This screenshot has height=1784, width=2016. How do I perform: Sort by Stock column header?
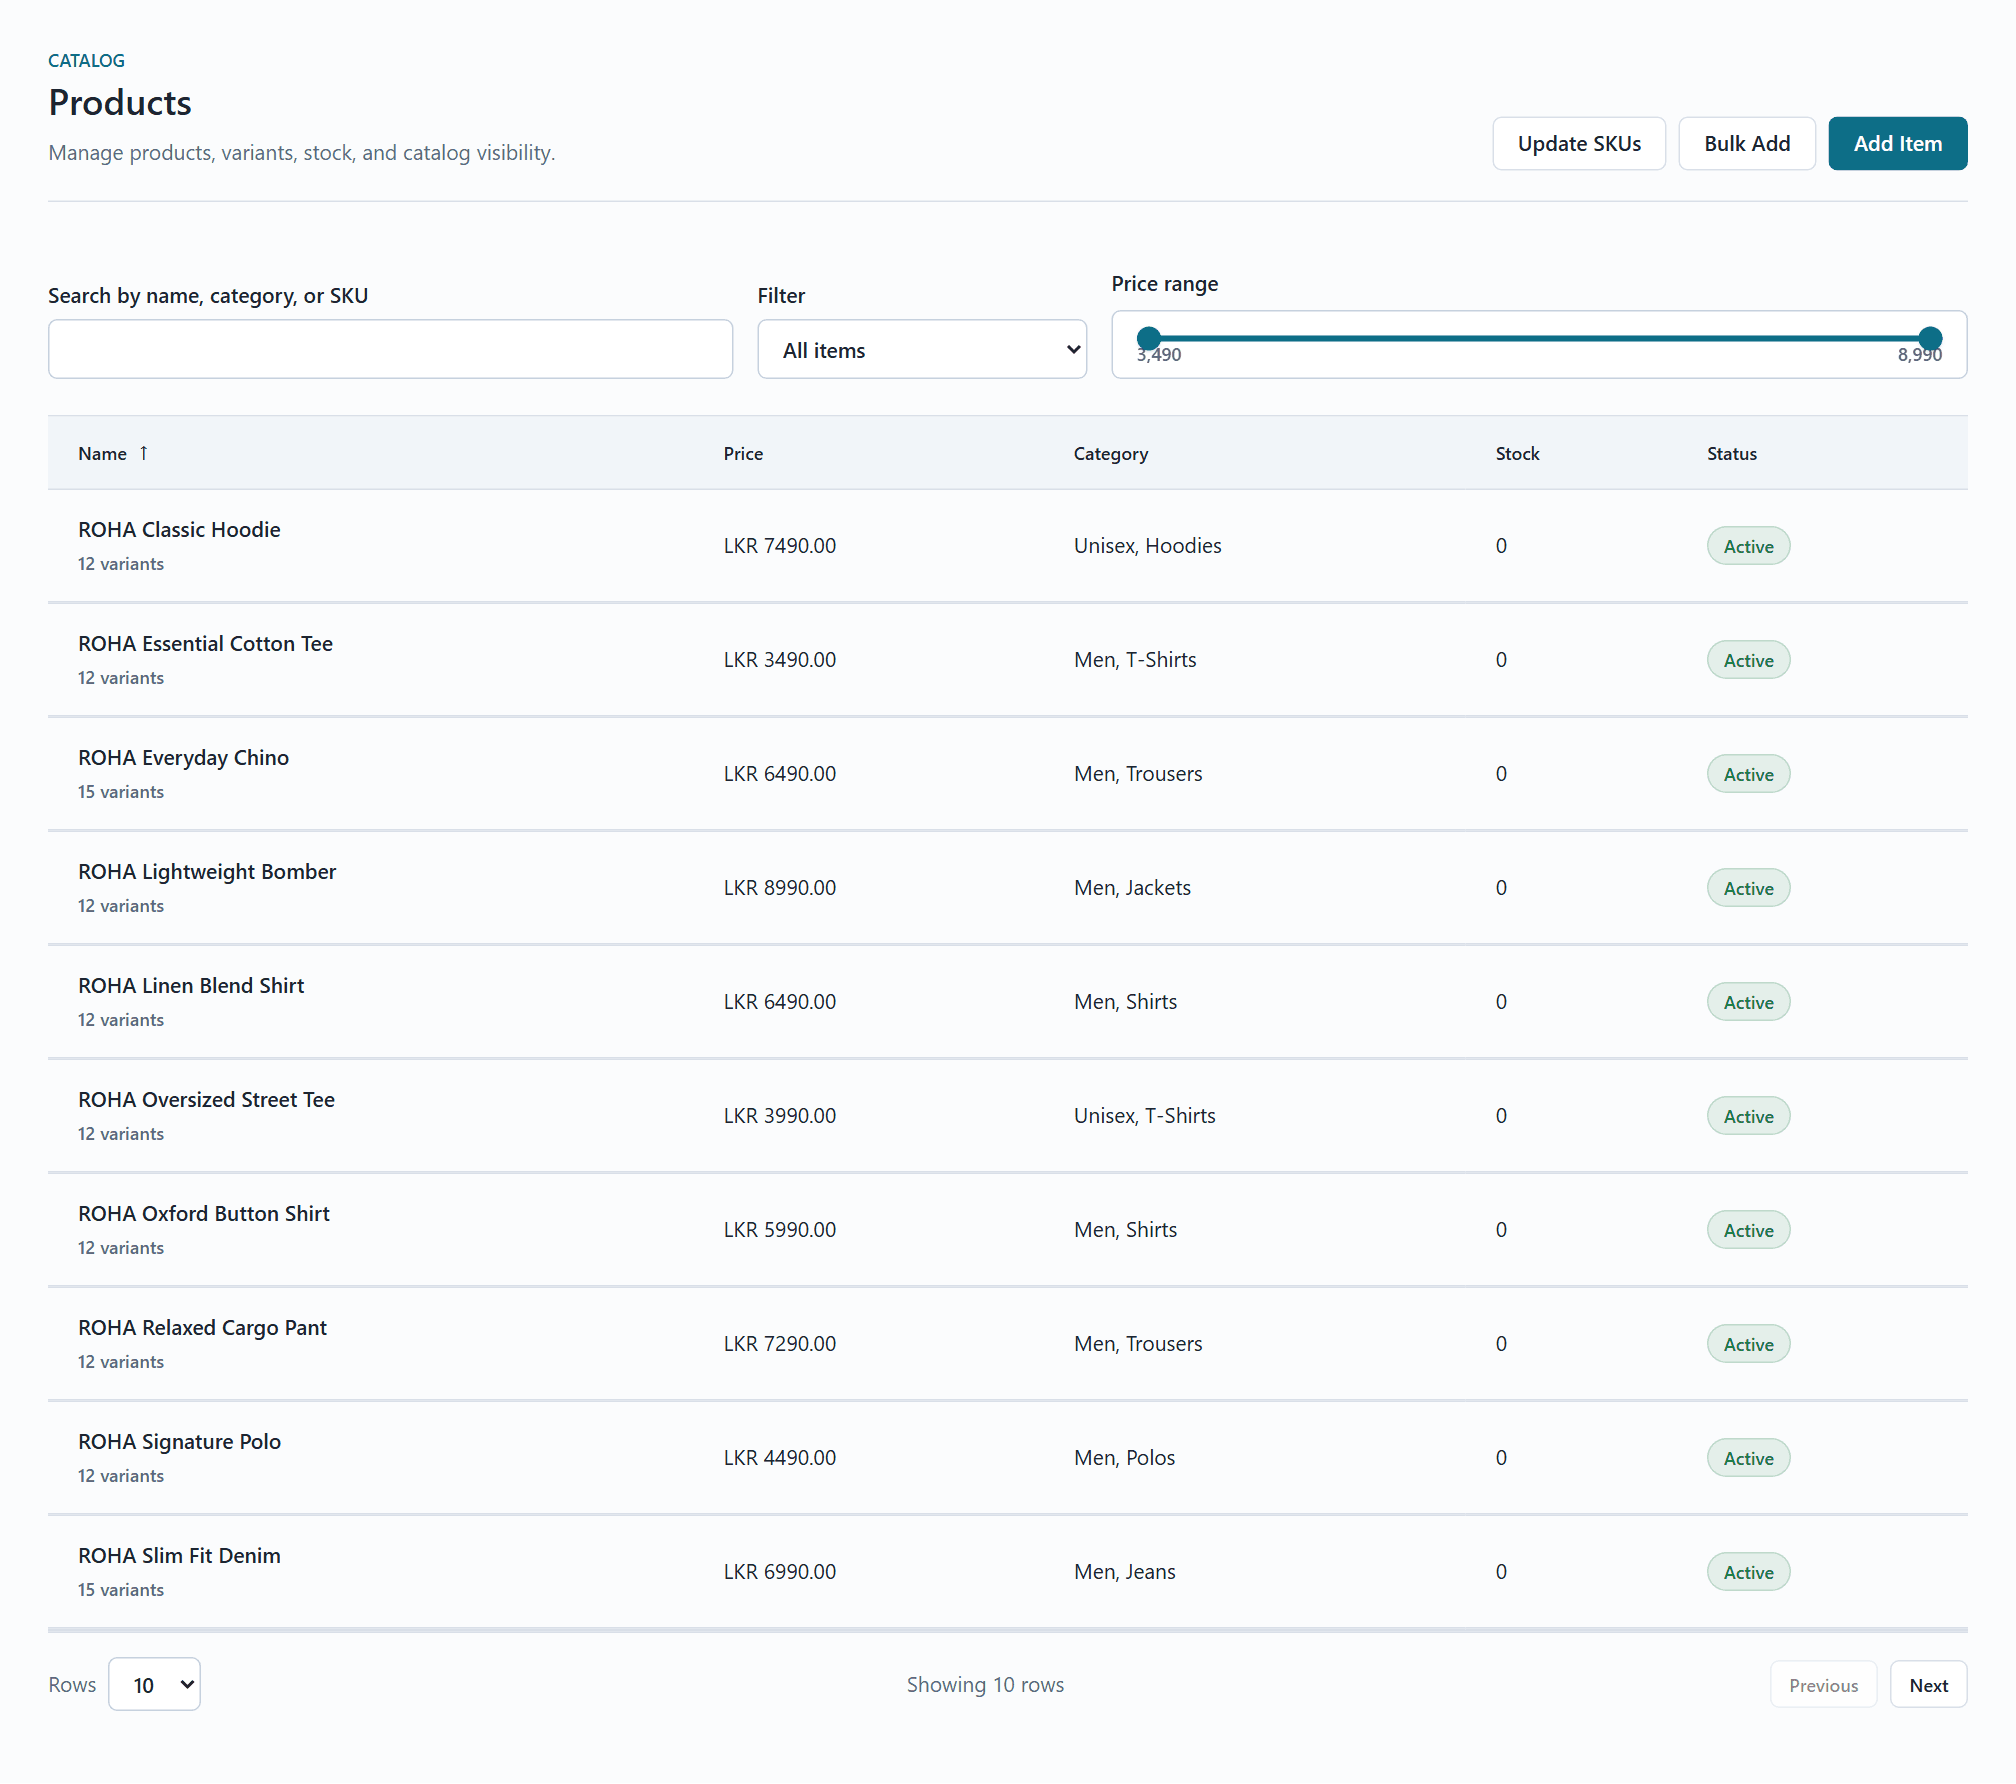[x=1517, y=453]
